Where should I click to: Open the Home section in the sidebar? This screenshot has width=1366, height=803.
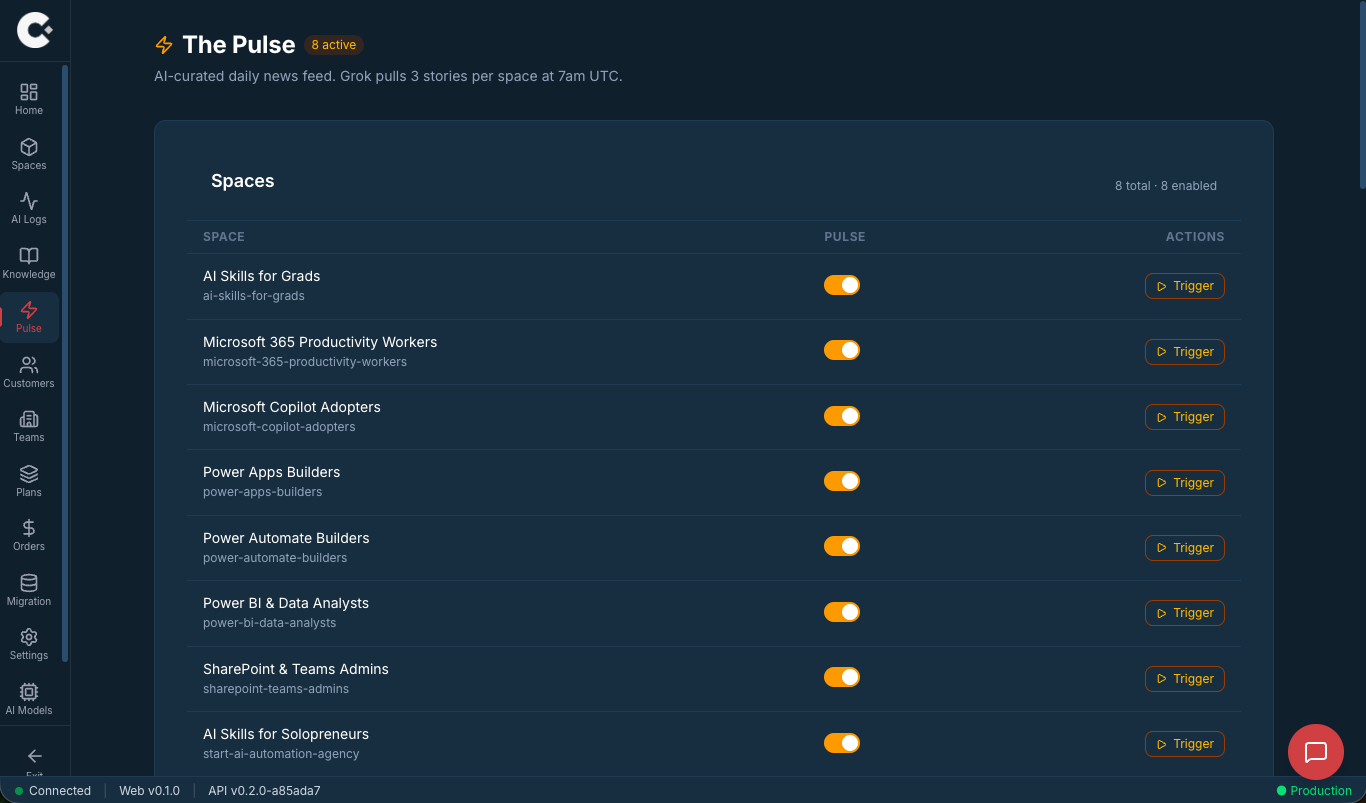(28, 96)
